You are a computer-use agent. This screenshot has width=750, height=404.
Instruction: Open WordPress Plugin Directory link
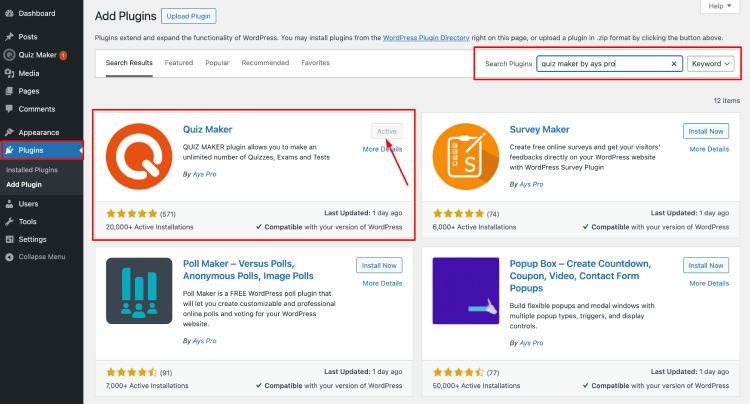[x=426, y=38]
